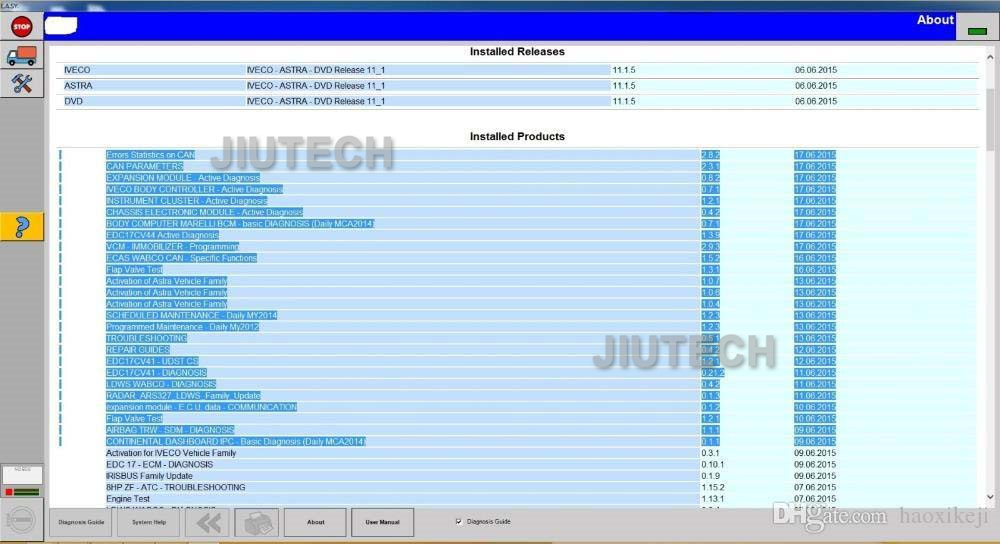This screenshot has height=544, width=1000.
Task: Select 'EDC17CV41 - UDST CS' row
Action: coord(517,362)
